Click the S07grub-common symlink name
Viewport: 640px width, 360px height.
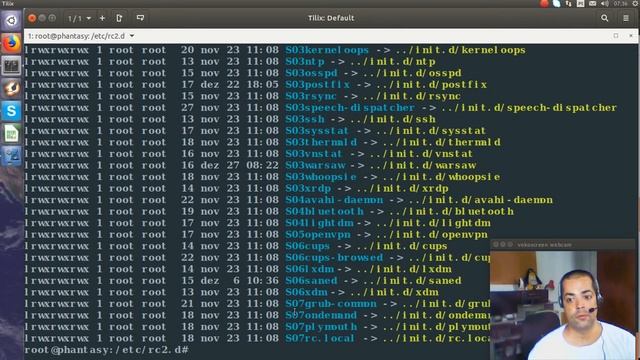click(331, 304)
